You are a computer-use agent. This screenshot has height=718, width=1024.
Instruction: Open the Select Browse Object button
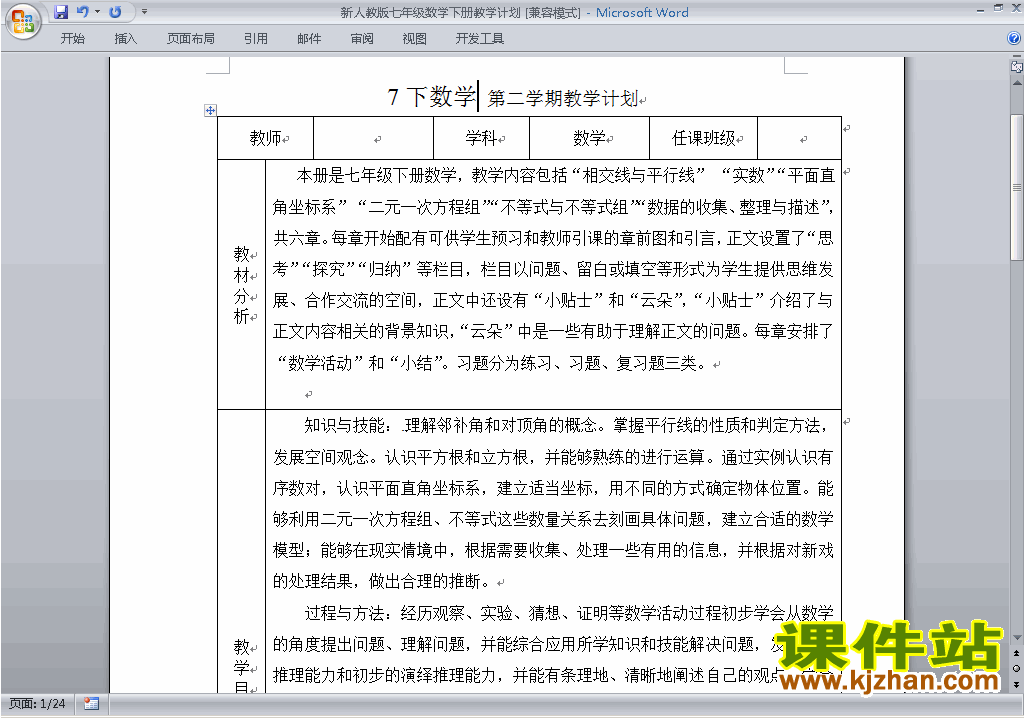pyautogui.click(x=1016, y=668)
